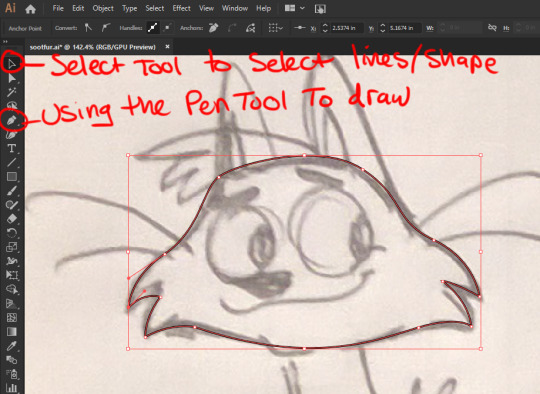The width and height of the screenshot is (540, 394).
Task: Click the sootfur.ai document tab
Action: 93,47
